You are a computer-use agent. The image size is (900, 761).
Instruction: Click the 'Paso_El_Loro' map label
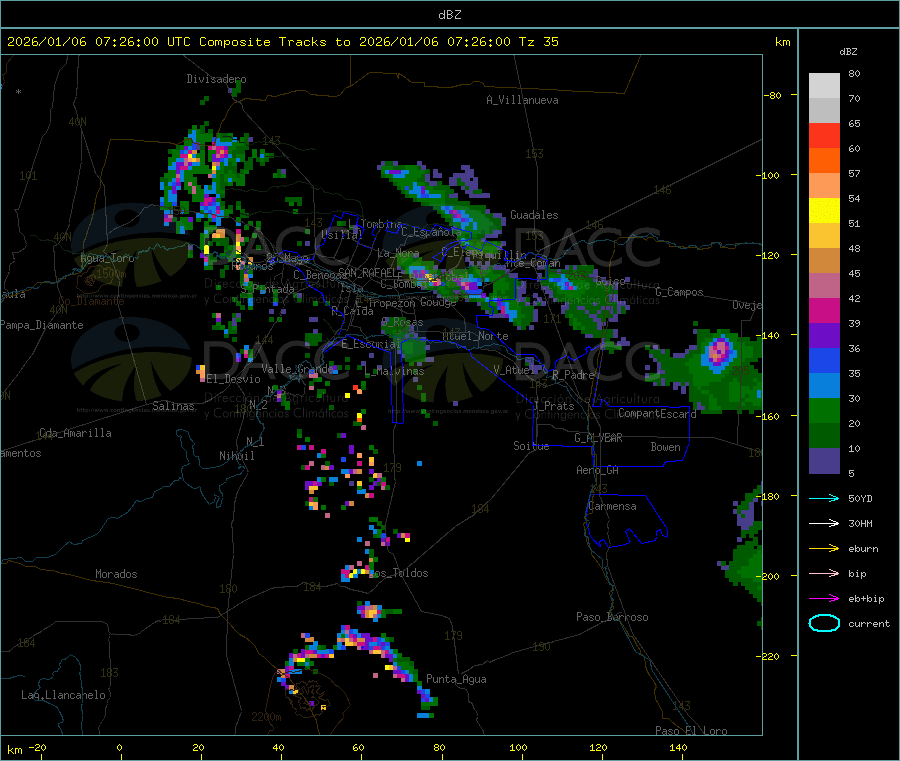(691, 731)
